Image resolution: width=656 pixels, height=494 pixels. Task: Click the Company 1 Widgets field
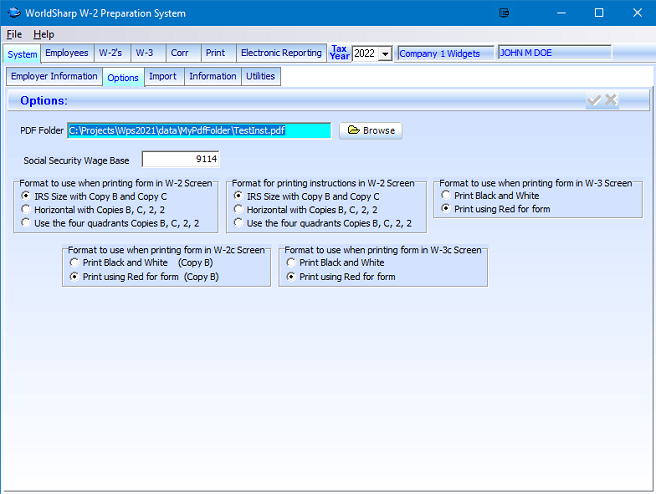pos(445,54)
